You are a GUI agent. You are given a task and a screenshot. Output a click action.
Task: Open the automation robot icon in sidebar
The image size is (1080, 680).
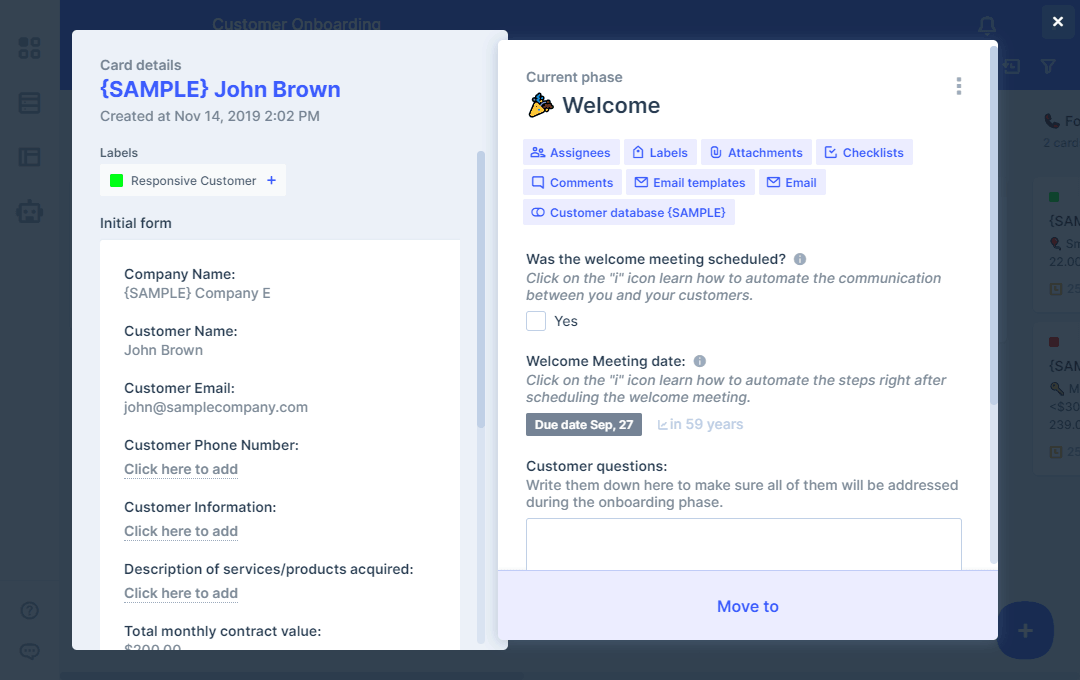pyautogui.click(x=30, y=211)
